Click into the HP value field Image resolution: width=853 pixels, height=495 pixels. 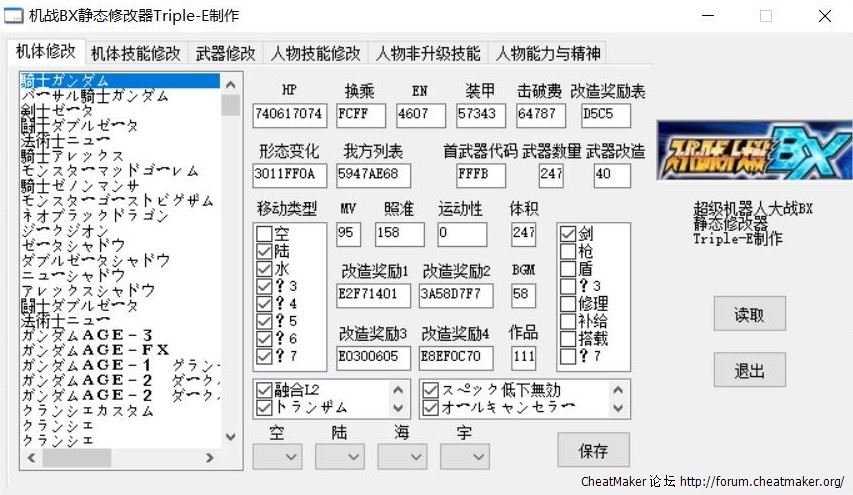pos(288,115)
